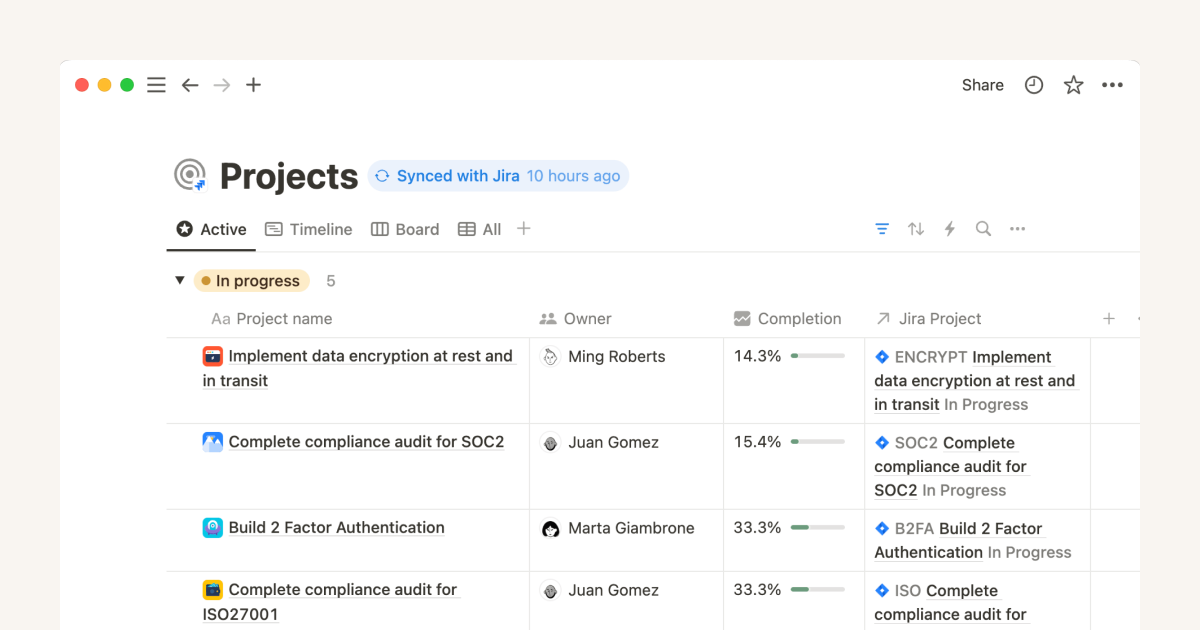Image resolution: width=1200 pixels, height=630 pixels.
Task: Click the Jira sync refresh icon
Action: pos(382,175)
